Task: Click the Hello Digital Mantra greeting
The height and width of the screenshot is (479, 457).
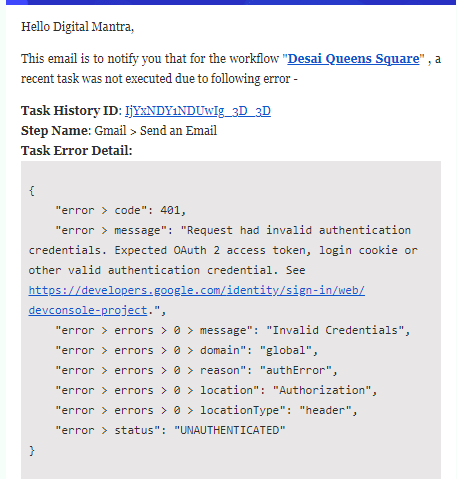Action: (x=77, y=27)
